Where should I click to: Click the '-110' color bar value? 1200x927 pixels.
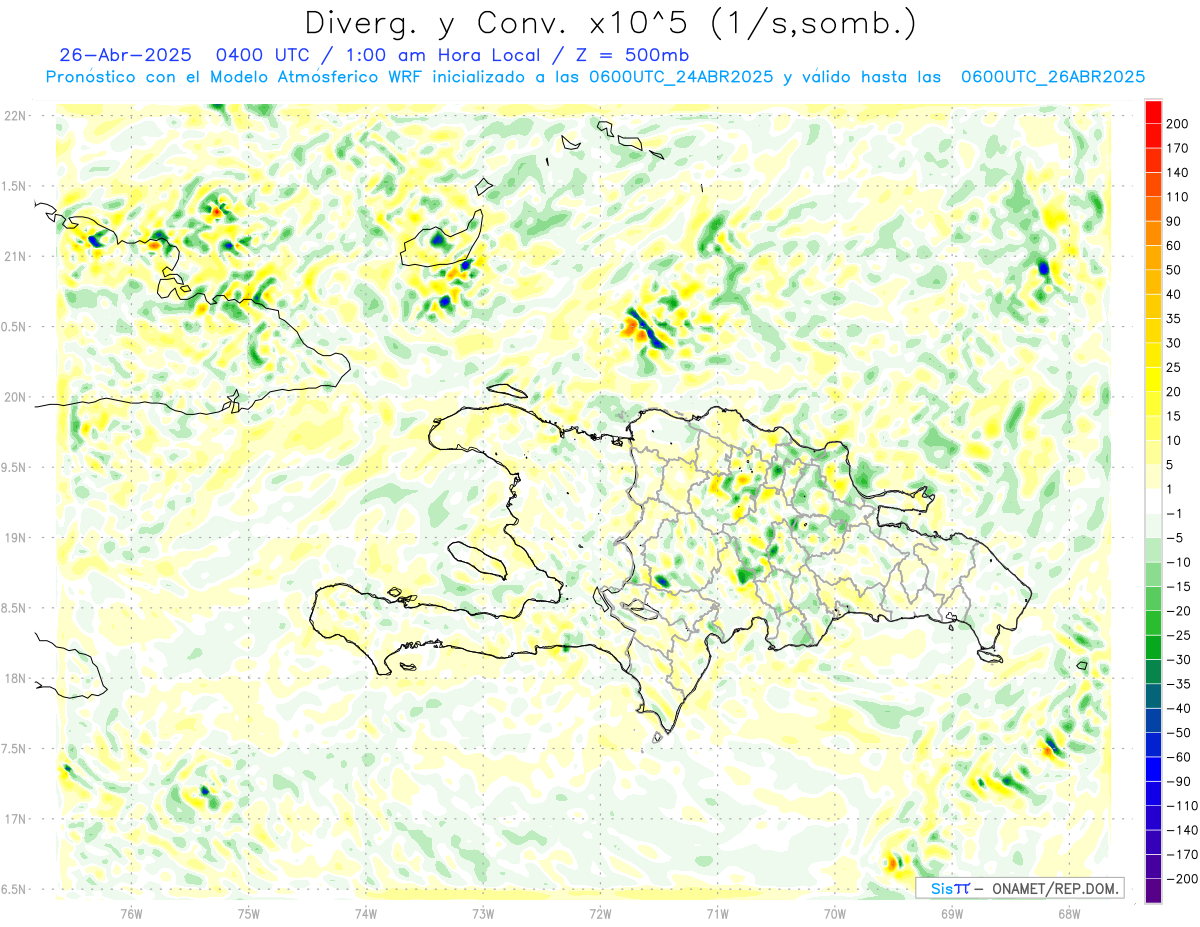click(x=1180, y=805)
